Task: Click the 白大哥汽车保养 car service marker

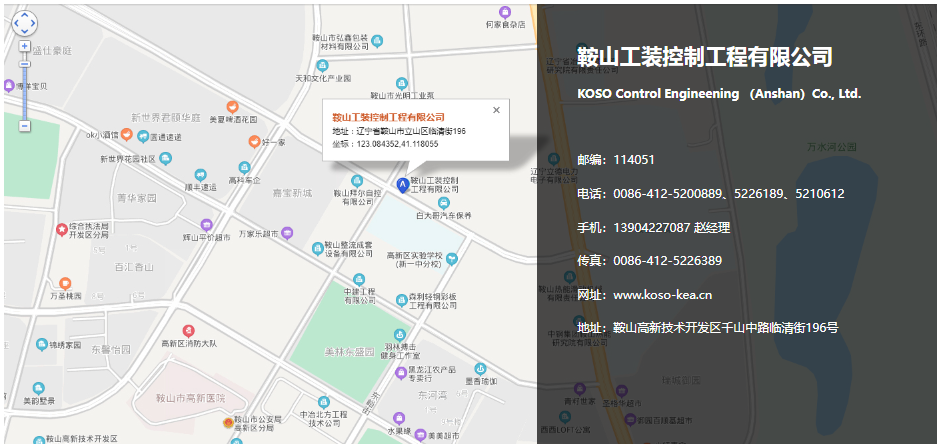Action: [x=443, y=202]
